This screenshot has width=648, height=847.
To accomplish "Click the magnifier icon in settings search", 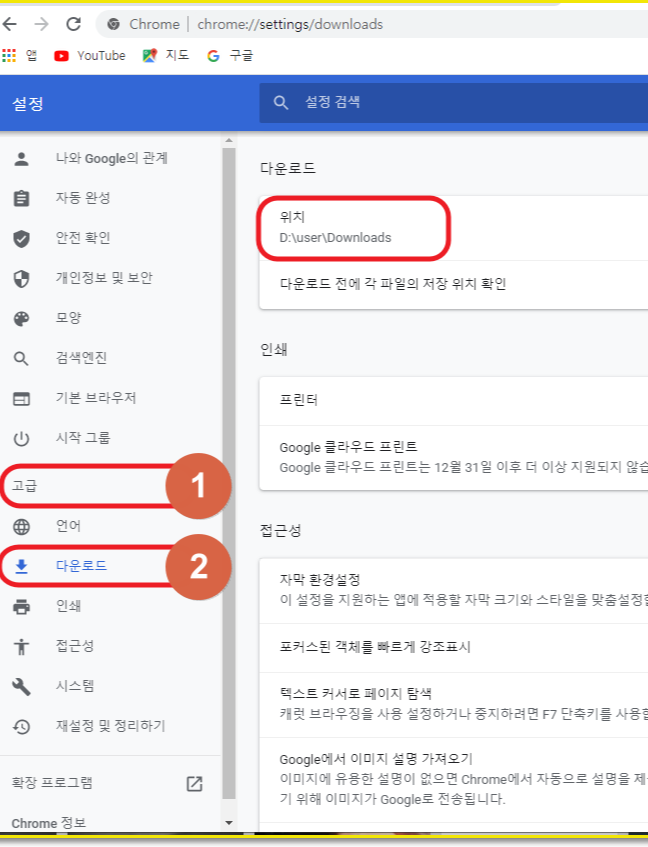I will click(x=281, y=103).
